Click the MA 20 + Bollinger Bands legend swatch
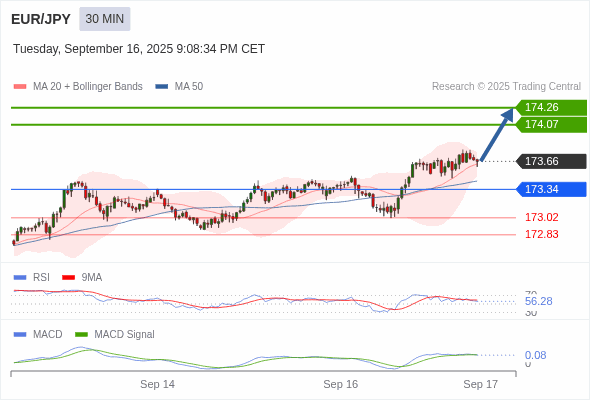The image size is (590, 400). click(20, 87)
